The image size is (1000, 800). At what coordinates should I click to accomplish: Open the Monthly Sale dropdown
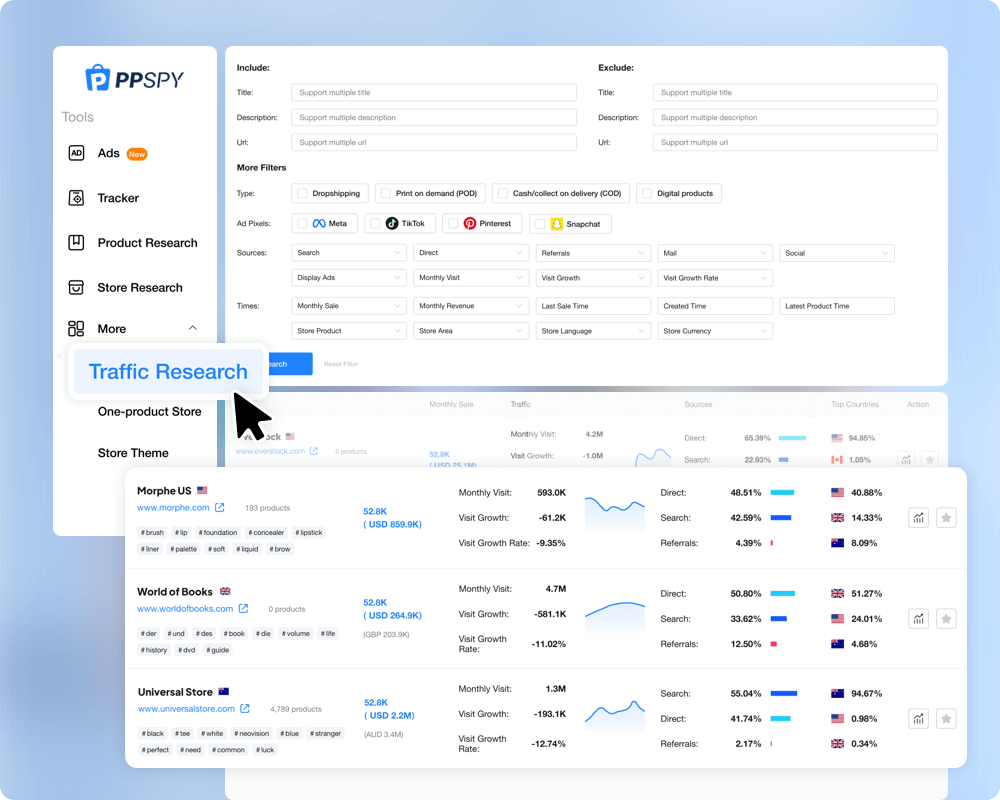click(x=349, y=306)
